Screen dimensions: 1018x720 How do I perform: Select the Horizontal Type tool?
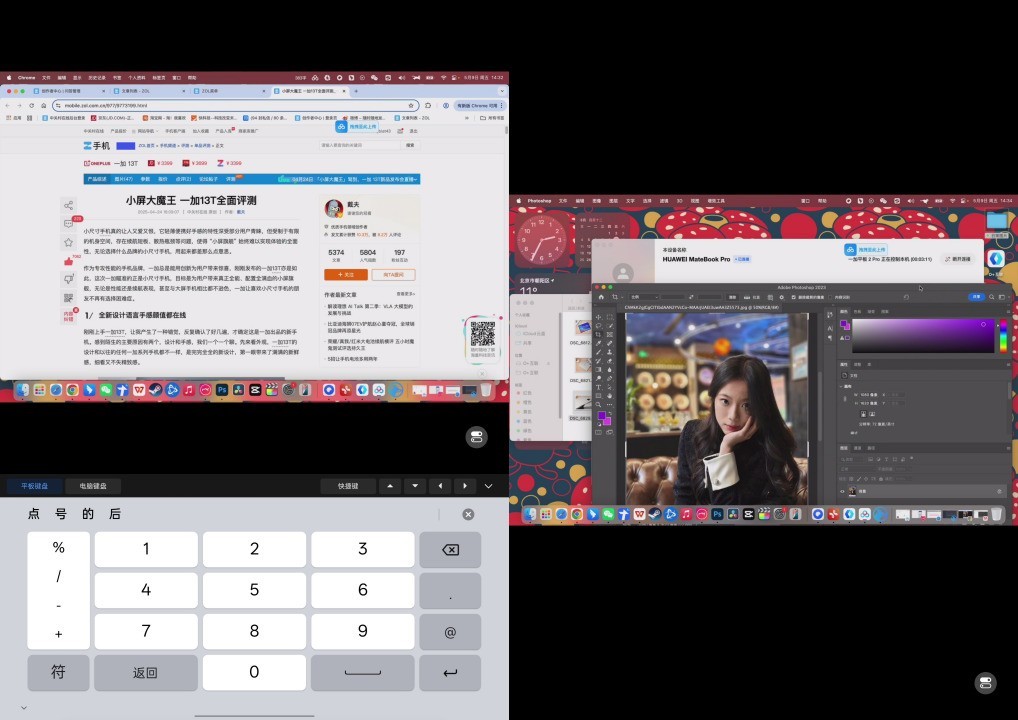(x=599, y=387)
